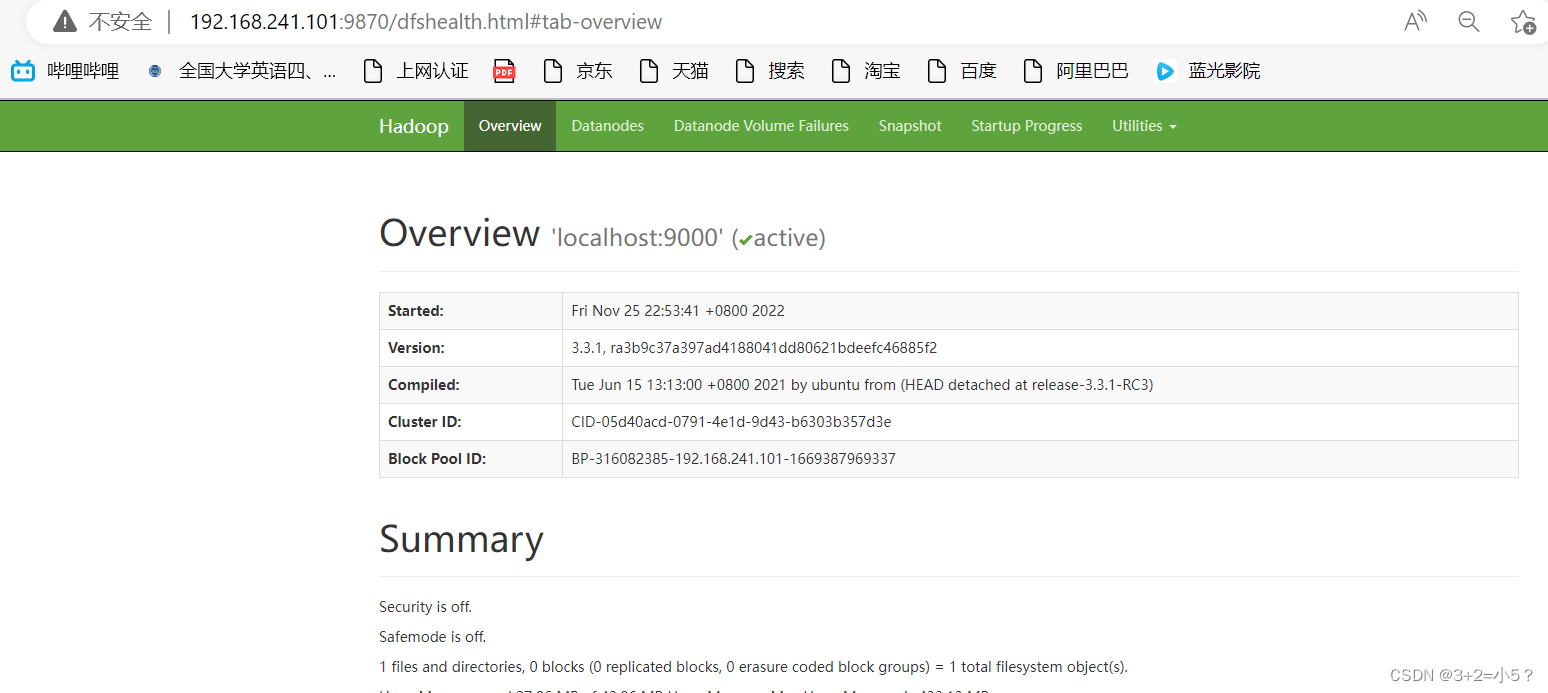Open the 阿里巴巴 bookmark
Image resolution: width=1548 pixels, height=693 pixels.
1076,71
